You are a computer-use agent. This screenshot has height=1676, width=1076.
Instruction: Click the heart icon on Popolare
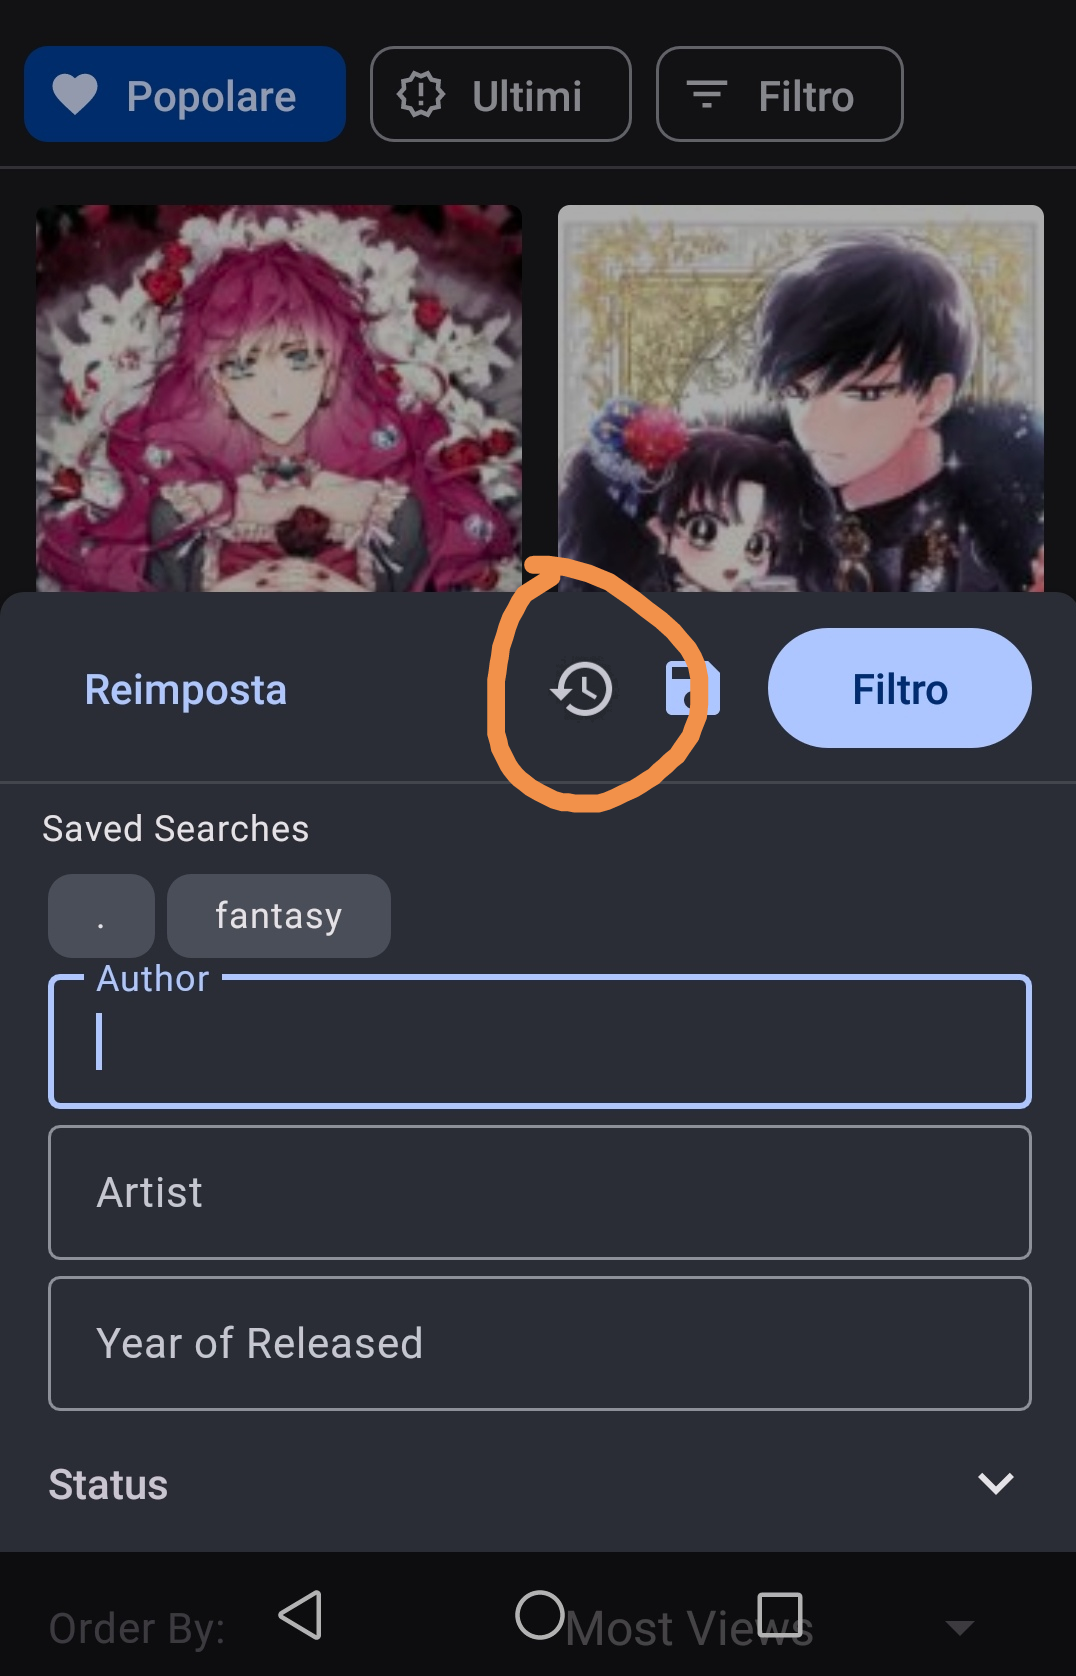click(78, 93)
